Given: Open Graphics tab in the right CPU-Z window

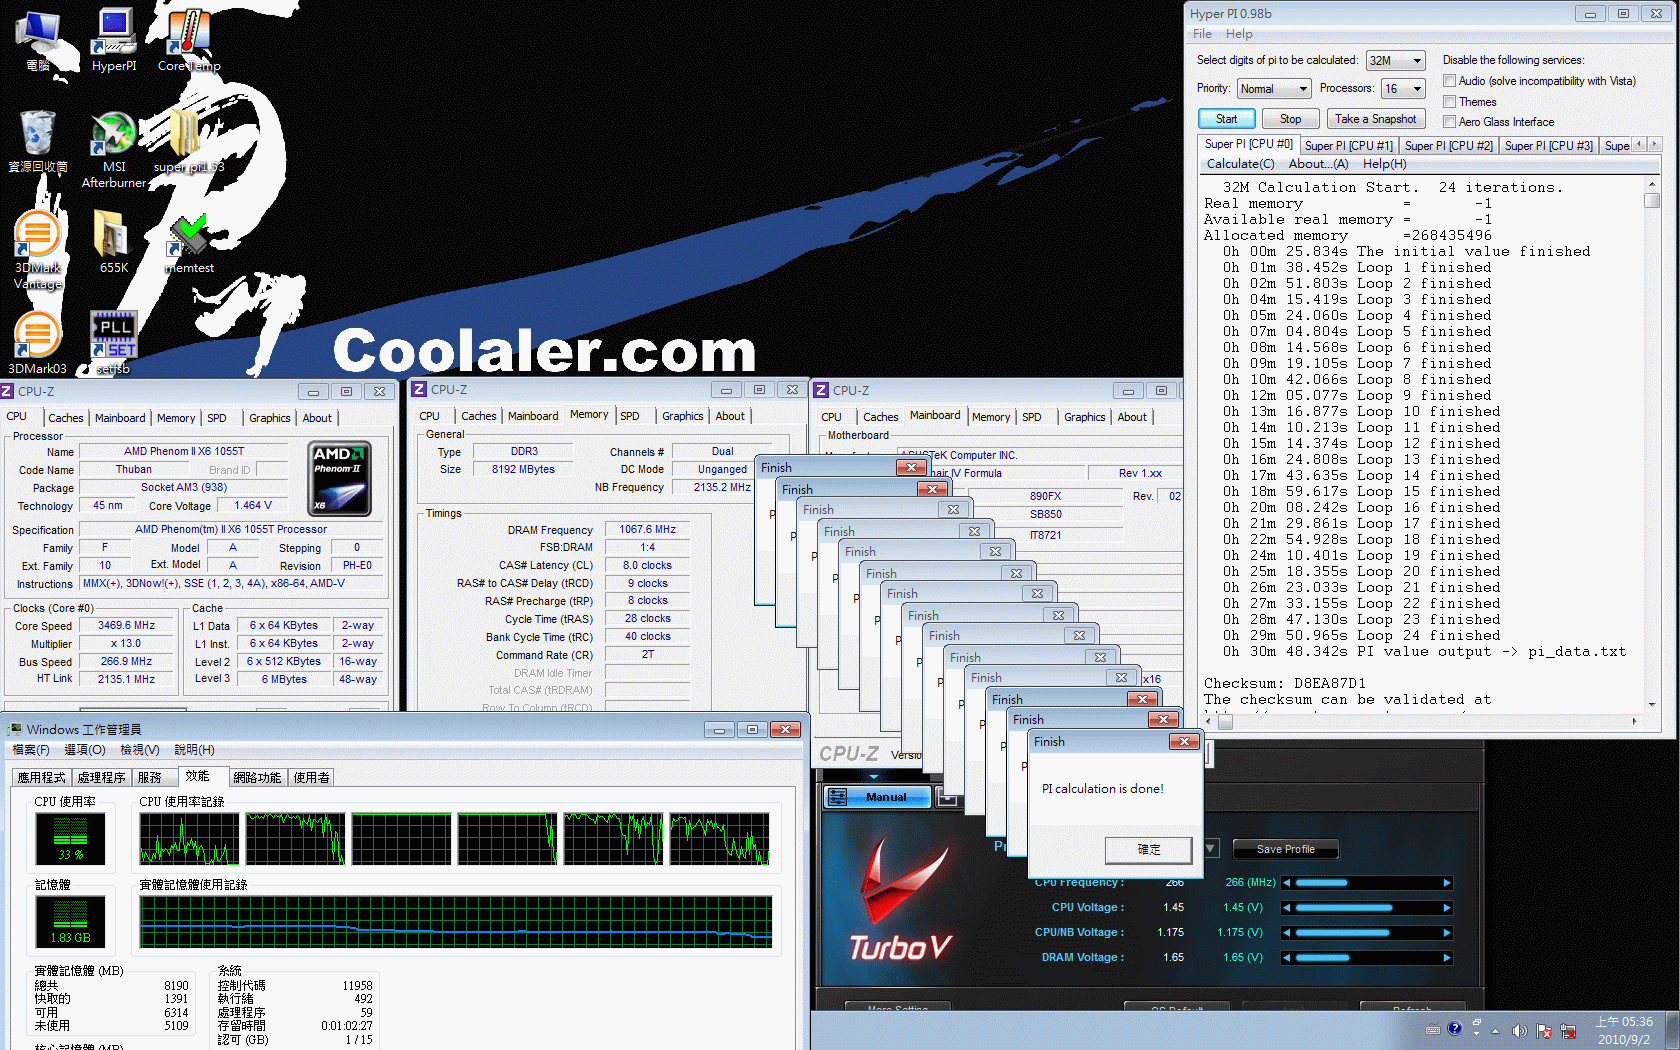Looking at the screenshot, I should pos(1084,417).
